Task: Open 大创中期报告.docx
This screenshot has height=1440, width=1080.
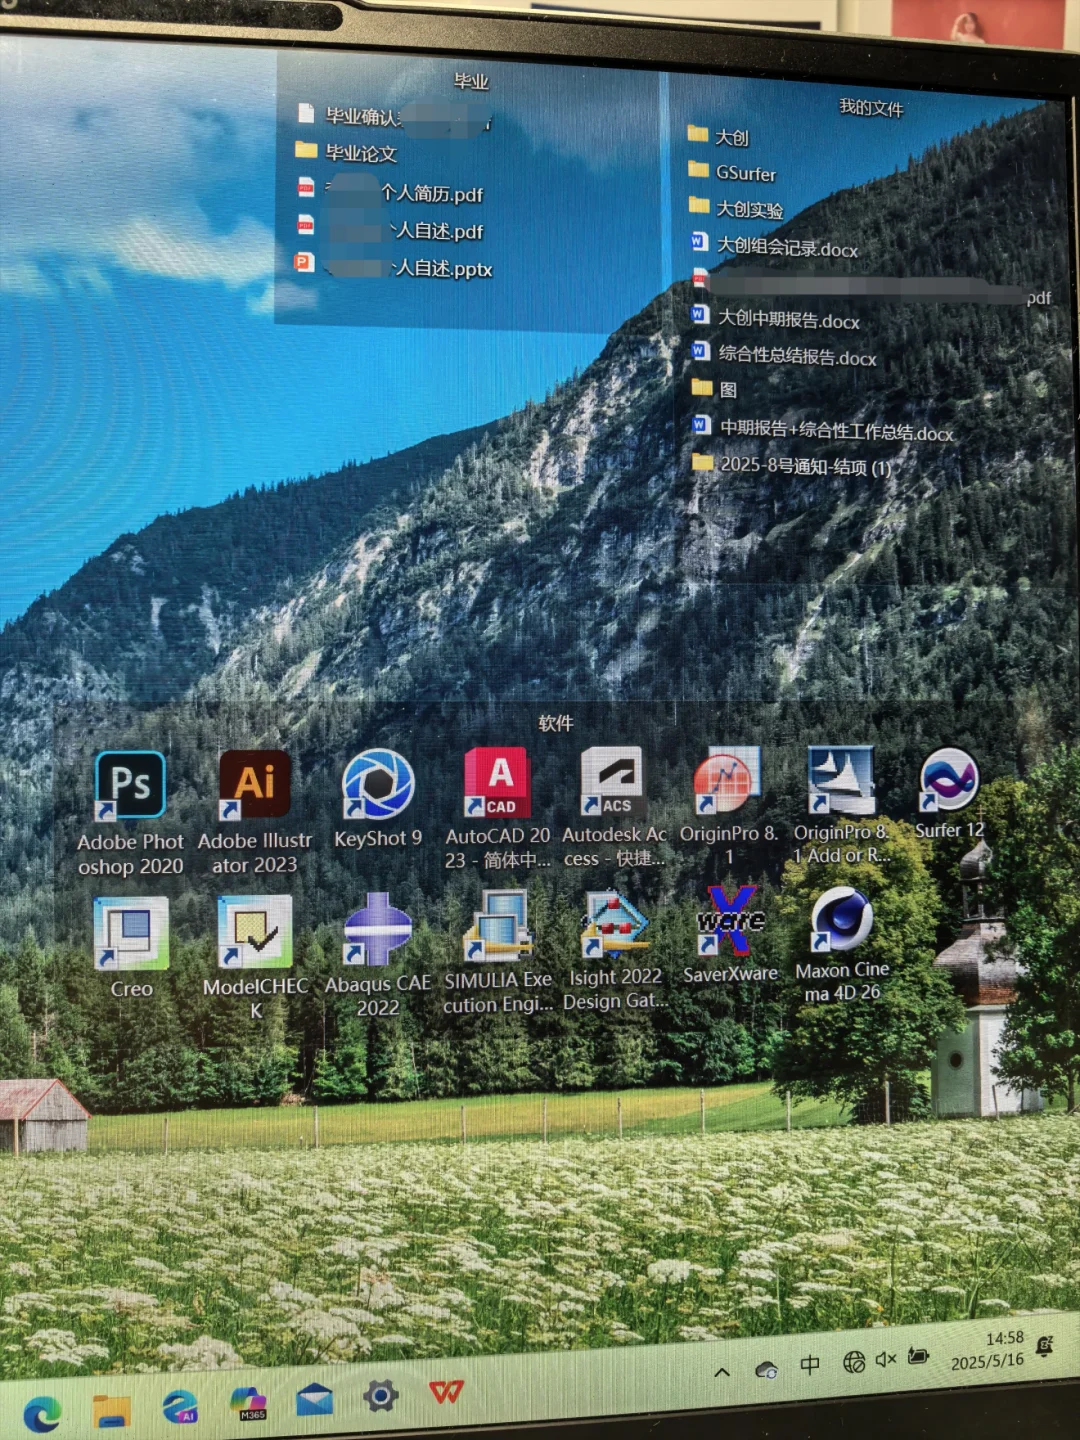Action: tap(776, 319)
